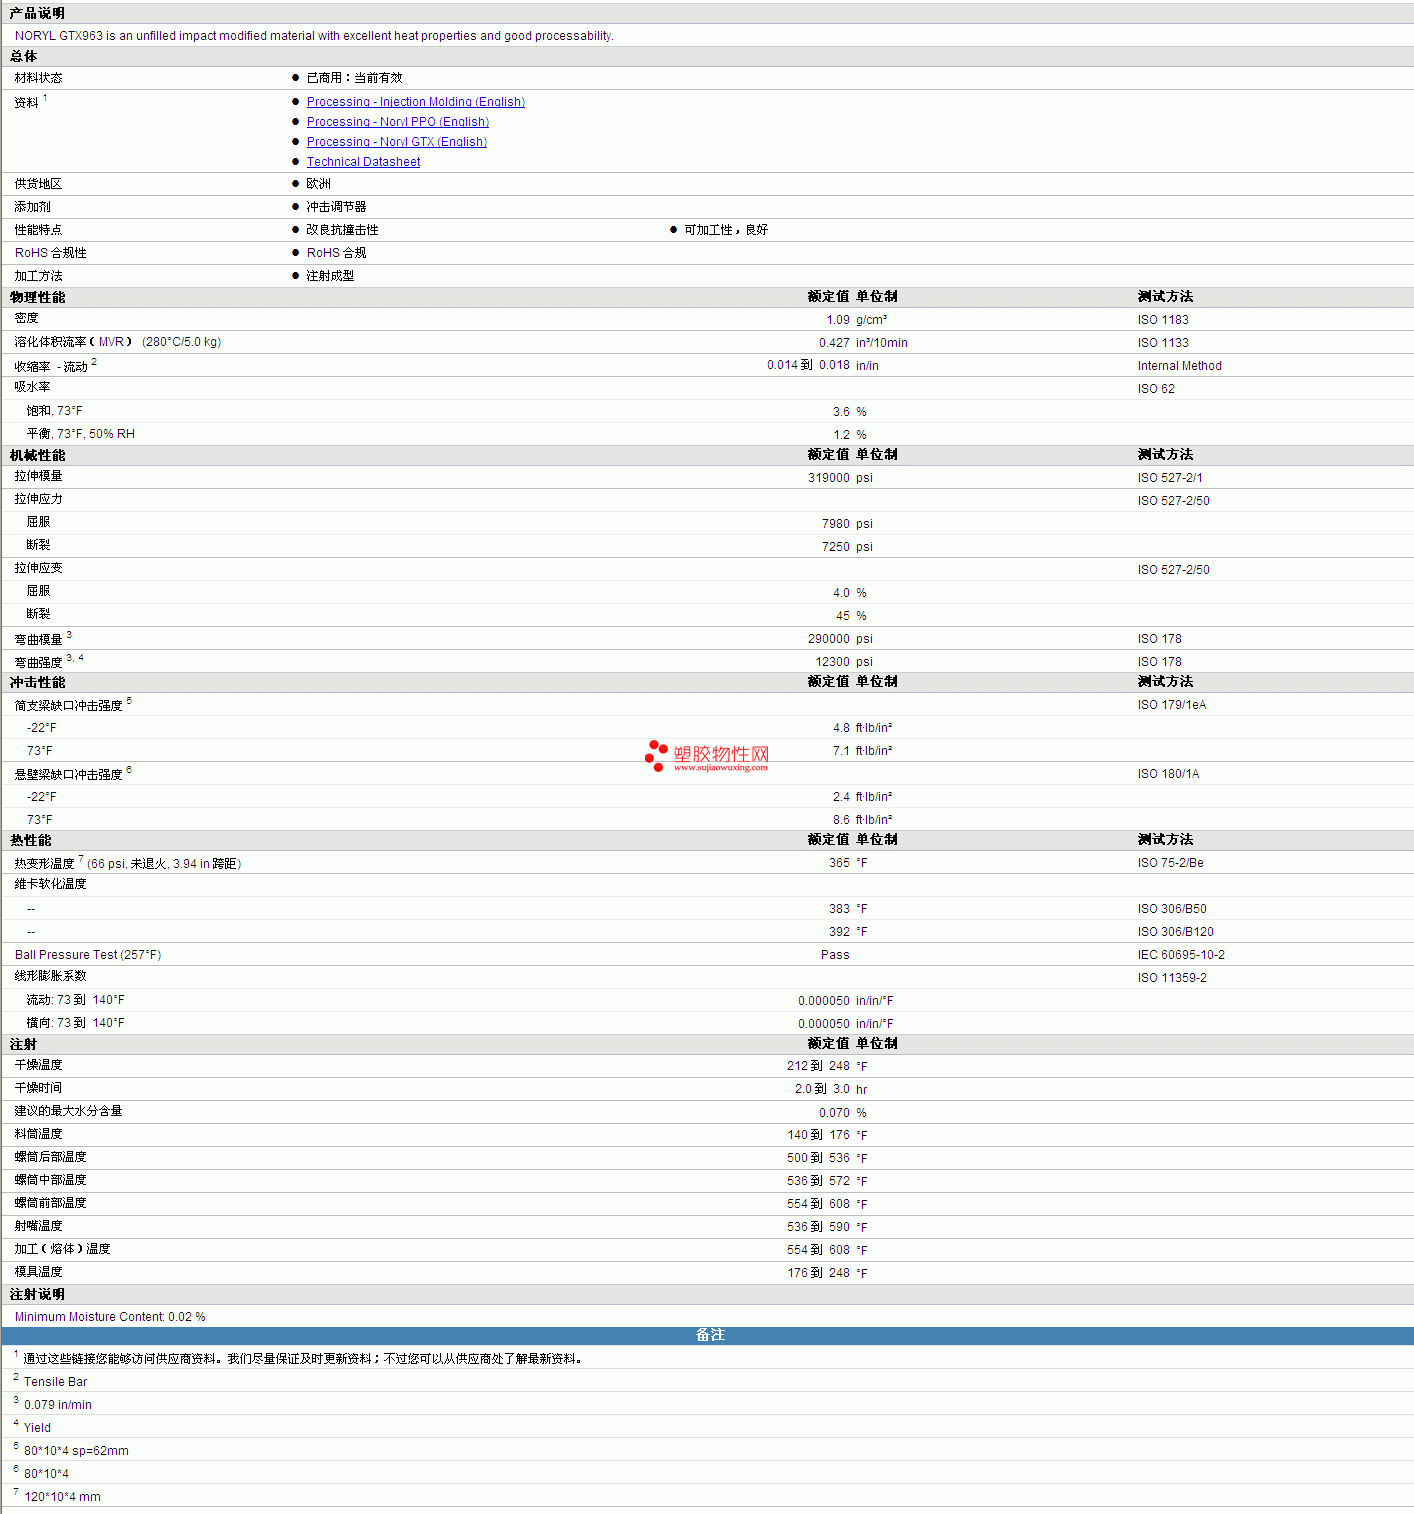Viewport: 1414px width, 1514px height.
Task: Click Internal Method cell
Action: coord(1180,366)
